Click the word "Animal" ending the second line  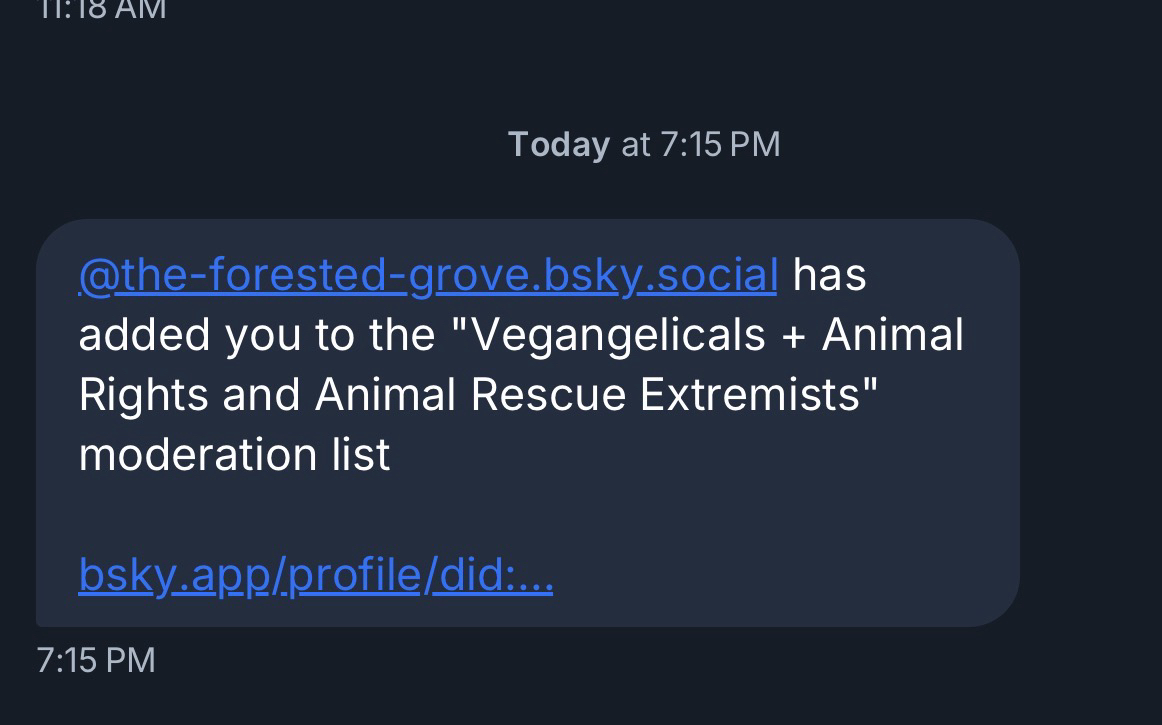pos(892,335)
